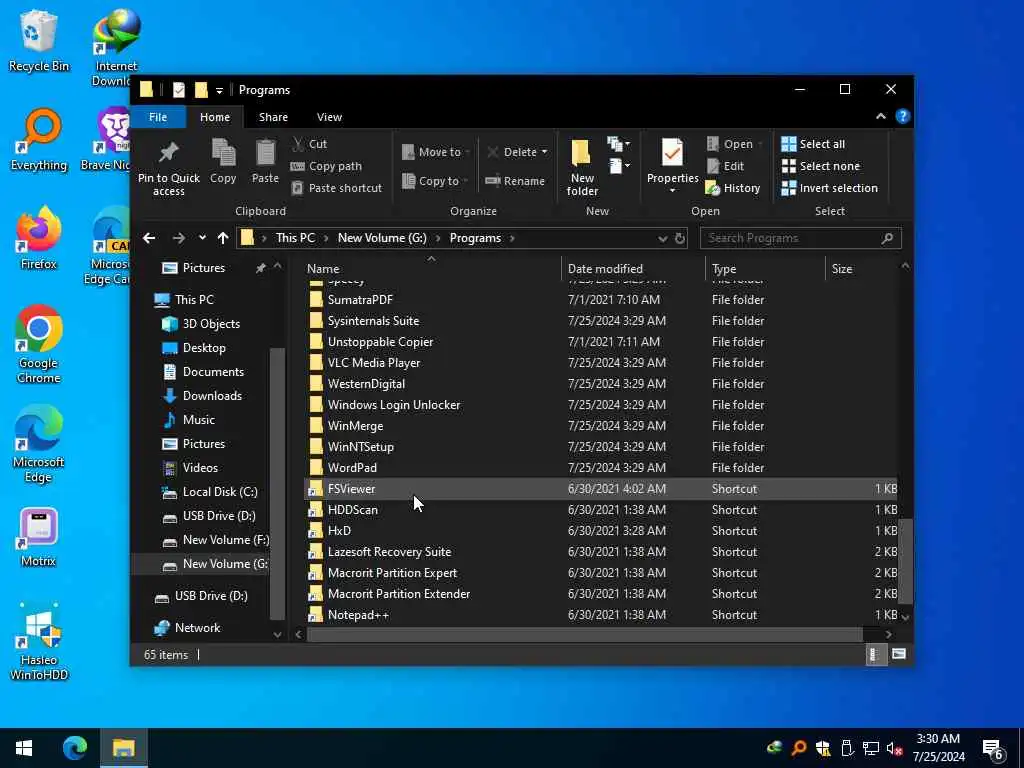This screenshot has height=768, width=1024.
Task: Switch to Large icons view layout
Action: [x=899, y=654]
